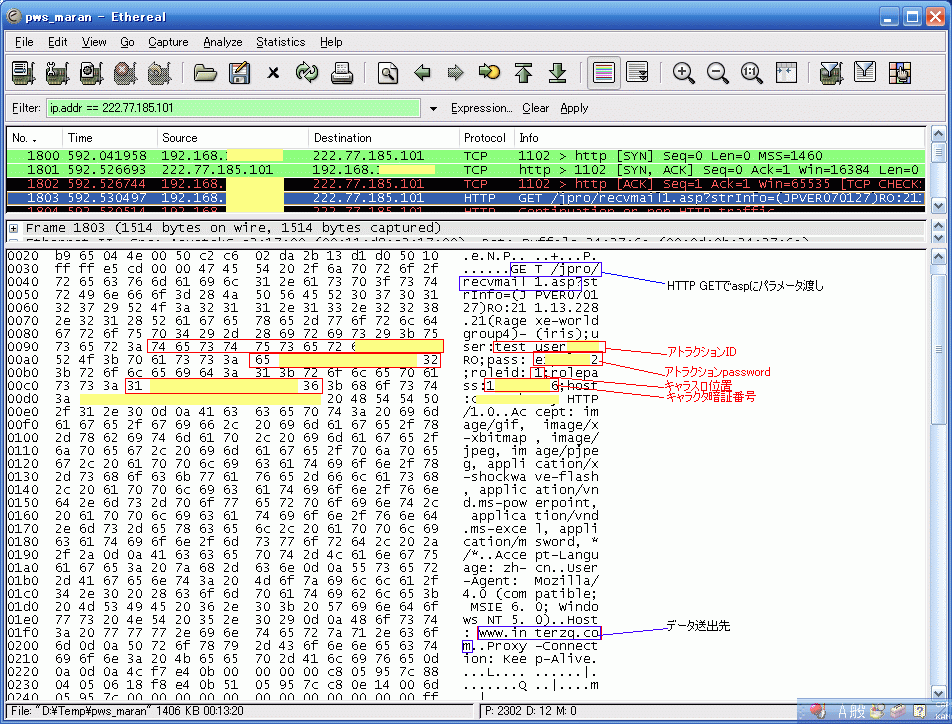This screenshot has width=952, height=724.
Task: Hex dump pane scrollbar up arrow
Action: pos(938,256)
